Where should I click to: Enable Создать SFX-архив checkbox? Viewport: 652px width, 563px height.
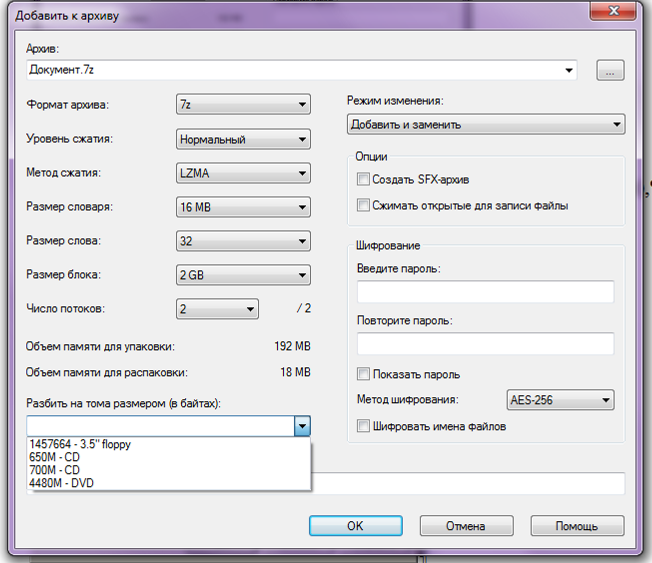363,179
